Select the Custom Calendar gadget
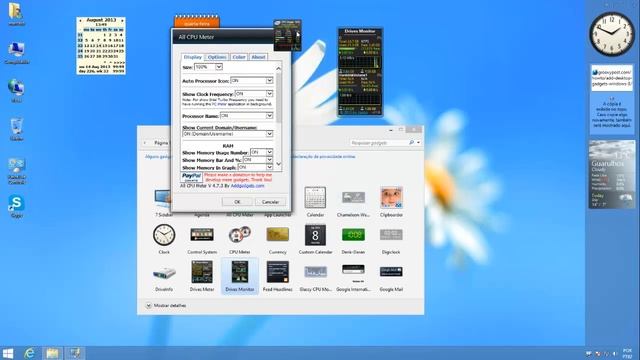 pyautogui.click(x=315, y=239)
